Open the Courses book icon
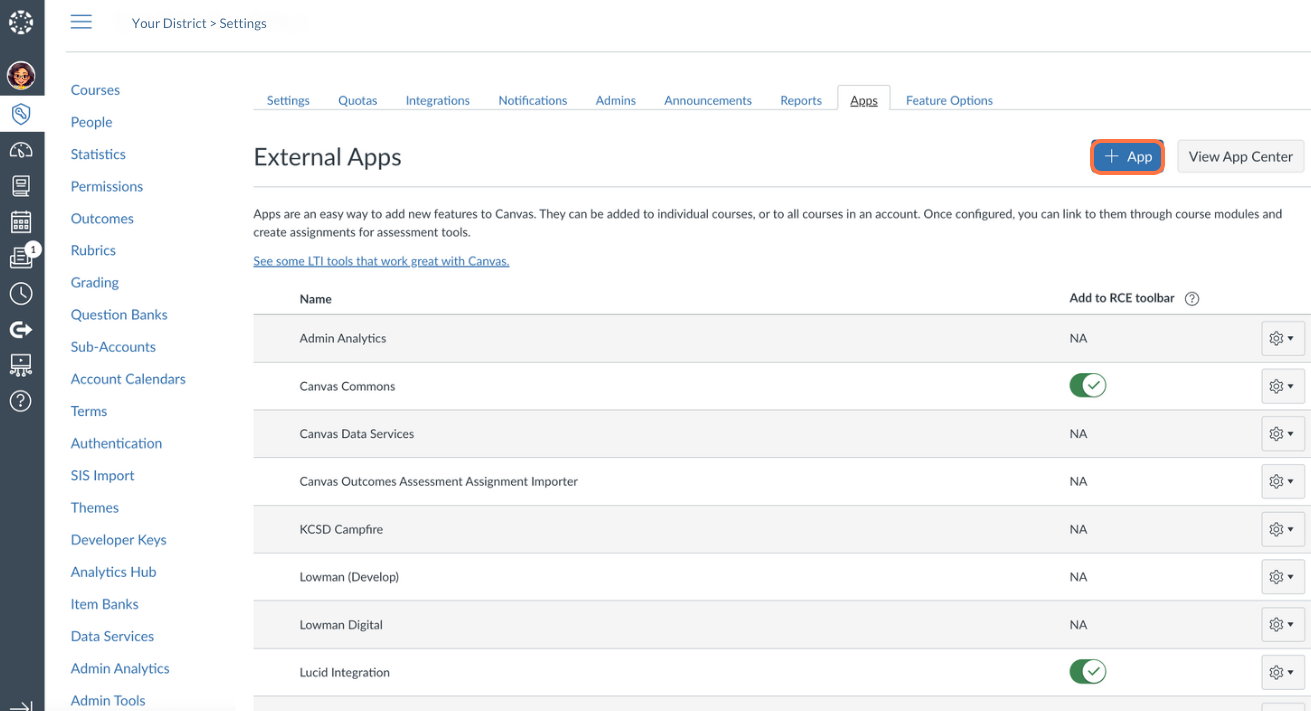This screenshot has width=1311, height=711. (x=21, y=185)
